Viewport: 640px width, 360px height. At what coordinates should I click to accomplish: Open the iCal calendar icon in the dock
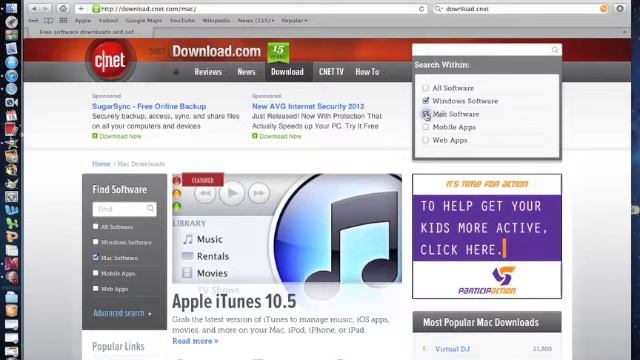pos(11,116)
